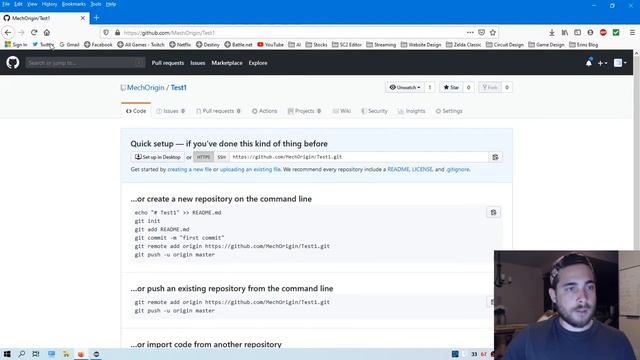Select the SSH protocol option
The width and height of the screenshot is (640, 360).
tap(222, 157)
